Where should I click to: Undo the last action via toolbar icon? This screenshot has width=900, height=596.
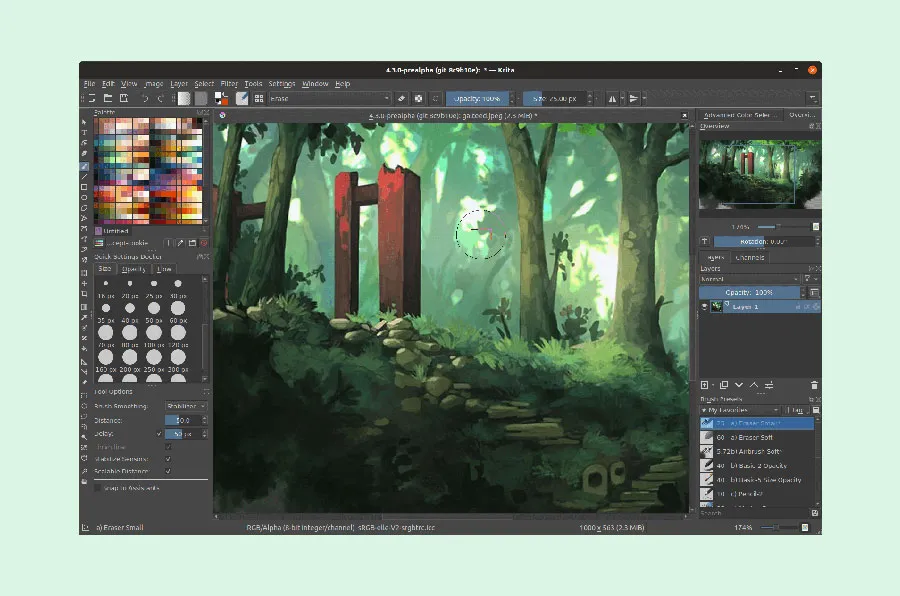[146, 97]
